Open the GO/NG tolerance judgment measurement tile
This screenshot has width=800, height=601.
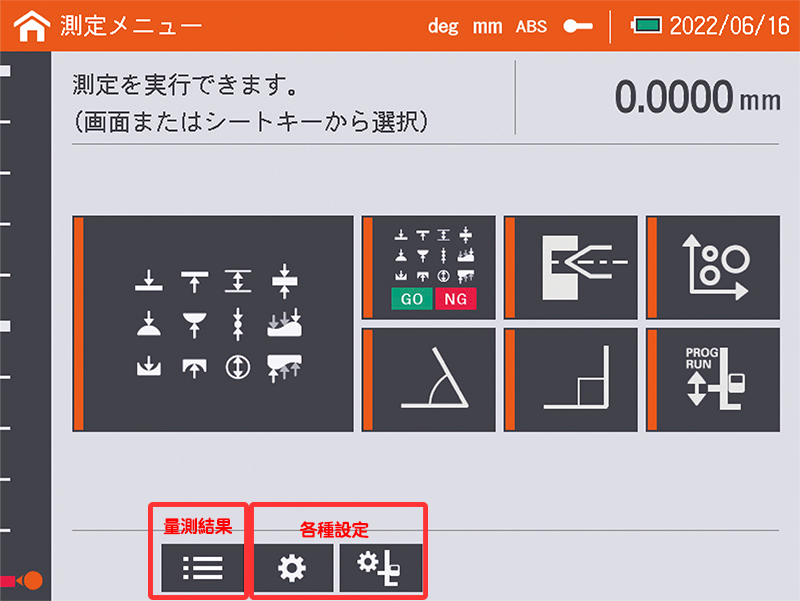[x=429, y=267]
